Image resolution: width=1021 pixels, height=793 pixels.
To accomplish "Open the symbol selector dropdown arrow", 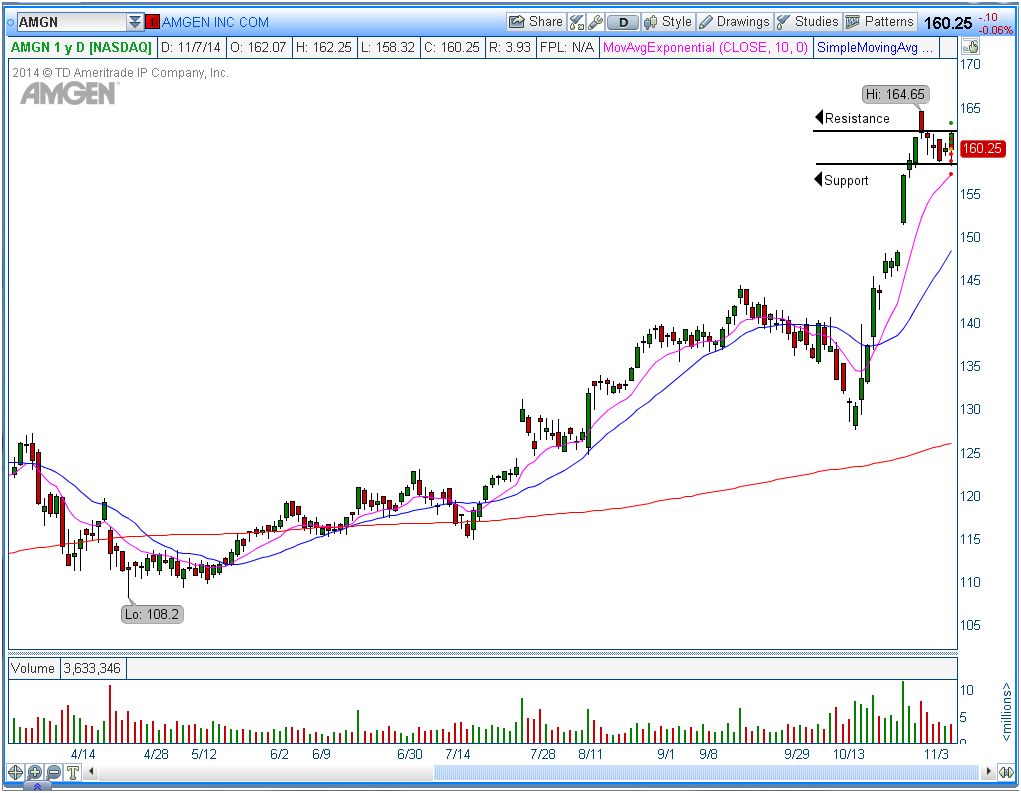I will tap(135, 22).
